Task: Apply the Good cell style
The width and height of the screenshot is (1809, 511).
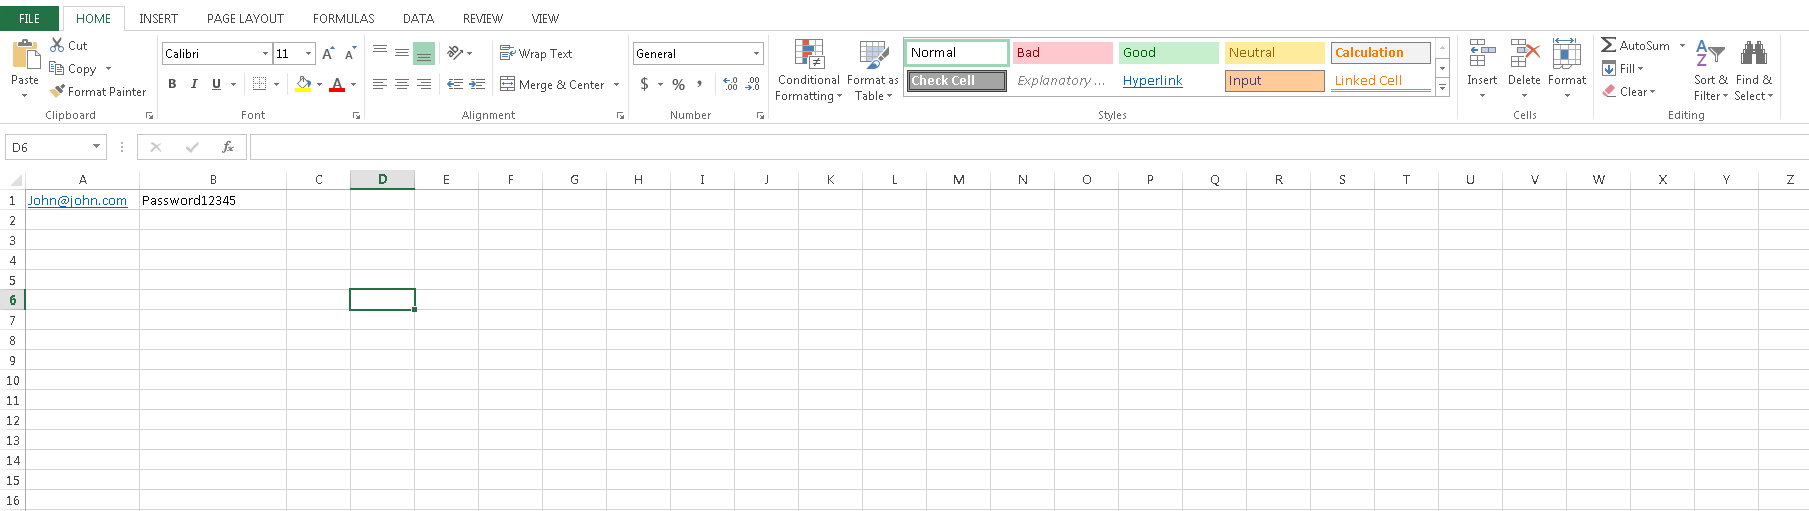Action: point(1167,53)
